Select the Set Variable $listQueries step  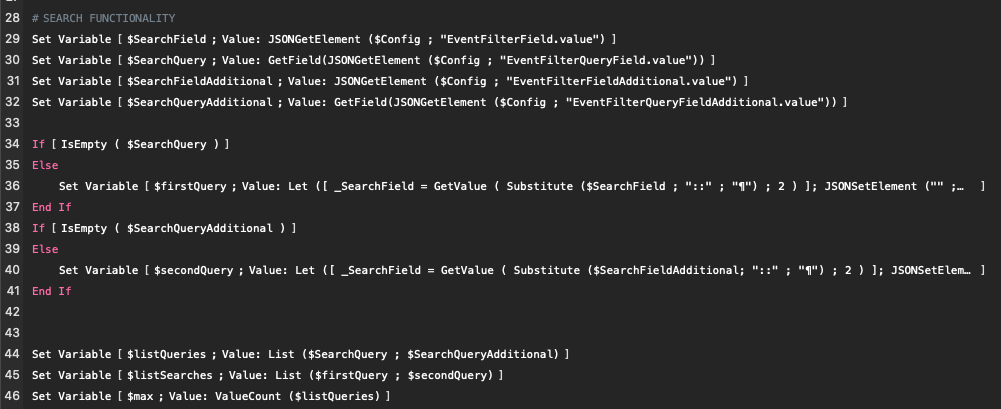(301, 354)
